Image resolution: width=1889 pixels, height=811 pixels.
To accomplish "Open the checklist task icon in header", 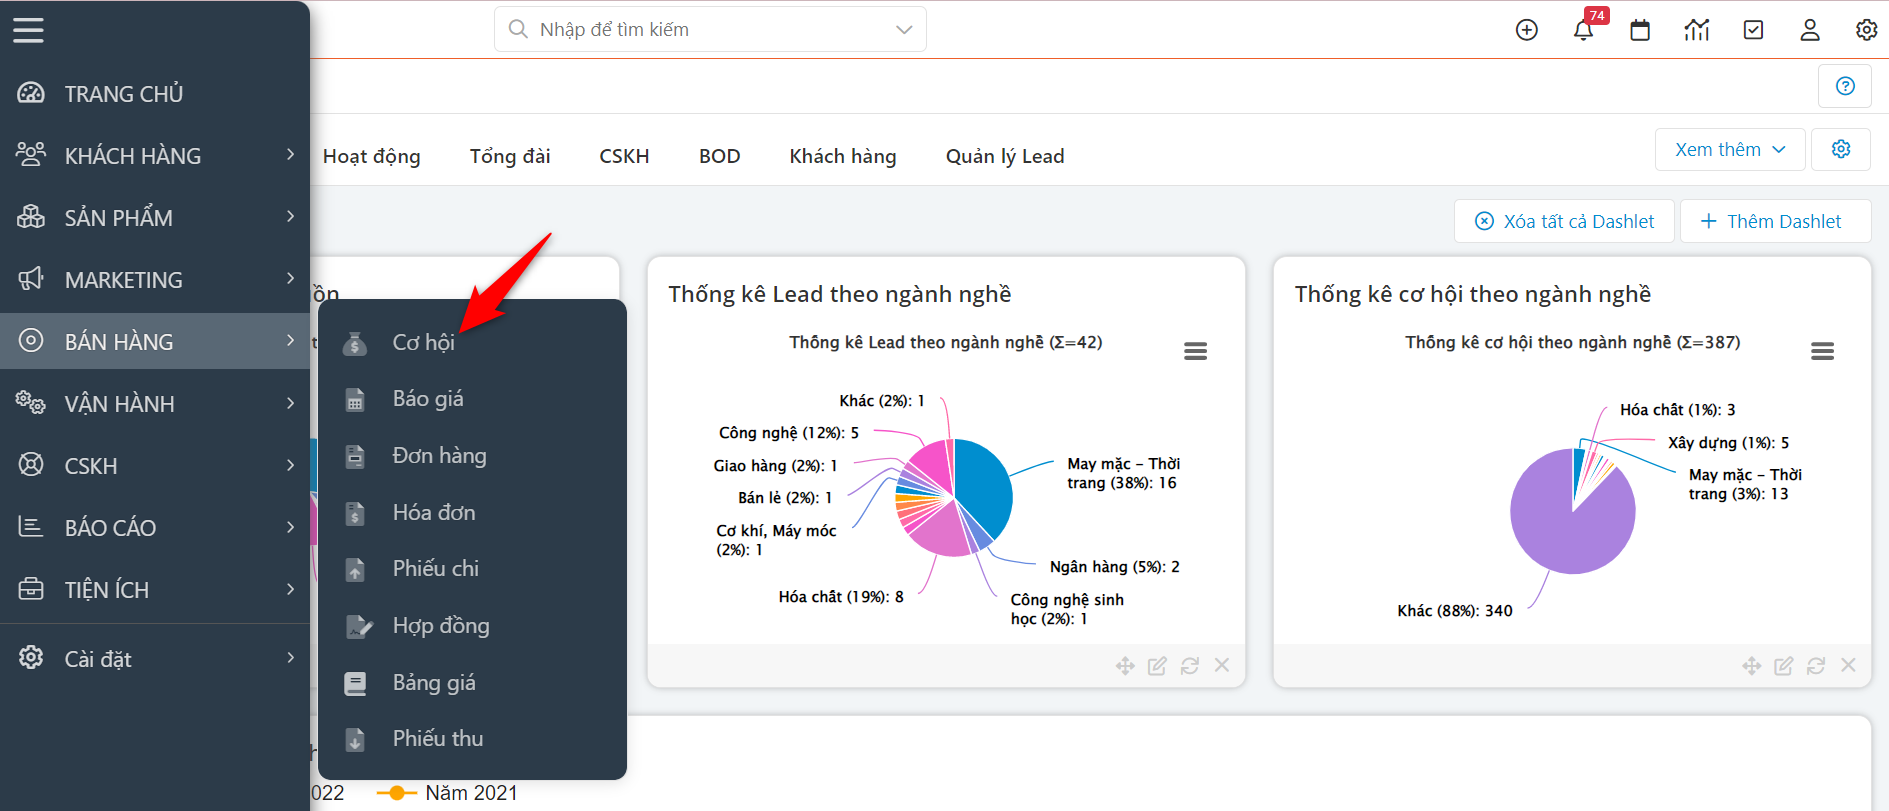I will click(1753, 30).
